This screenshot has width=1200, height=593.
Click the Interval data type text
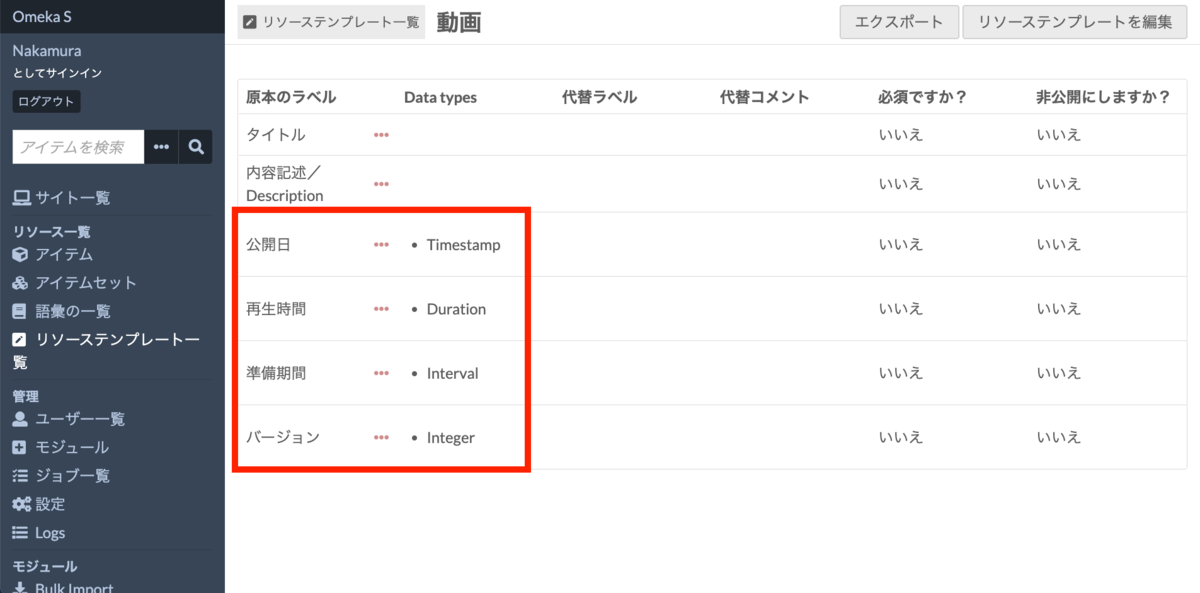pyautogui.click(x=452, y=373)
